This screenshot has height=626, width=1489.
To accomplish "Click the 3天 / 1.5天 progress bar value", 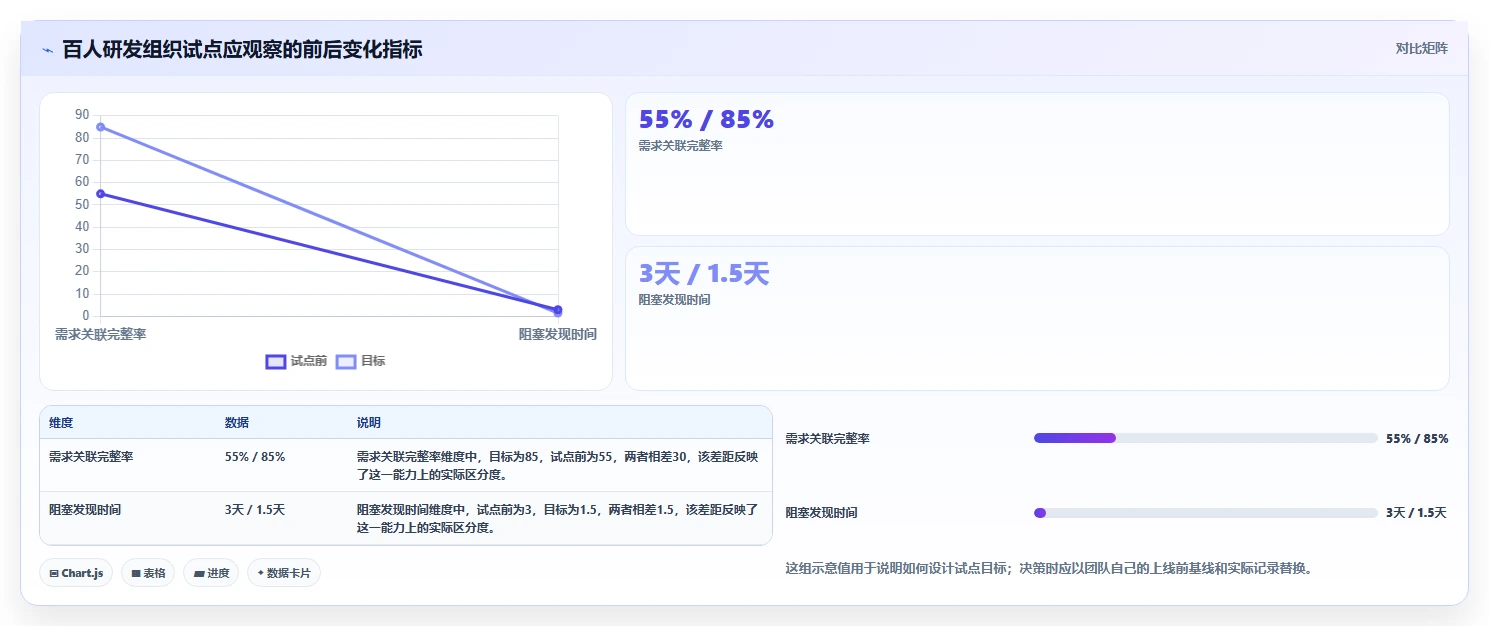I will point(1416,513).
